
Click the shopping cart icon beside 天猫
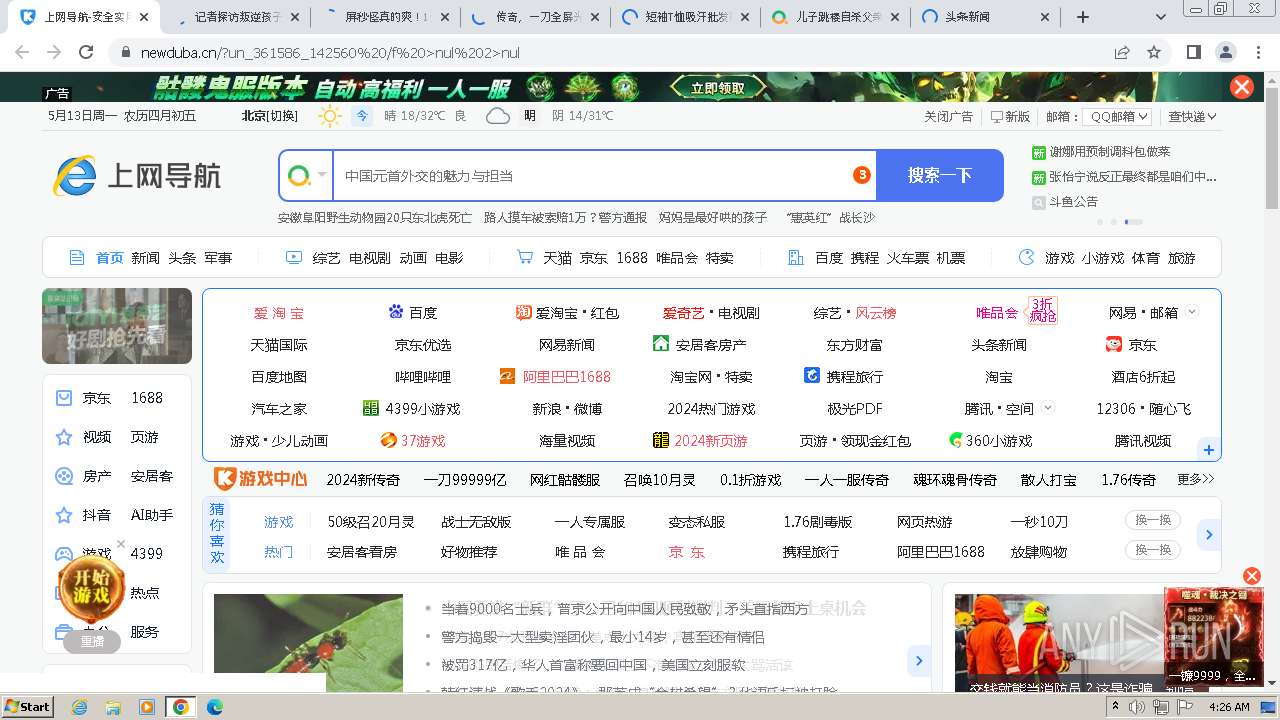coord(524,257)
